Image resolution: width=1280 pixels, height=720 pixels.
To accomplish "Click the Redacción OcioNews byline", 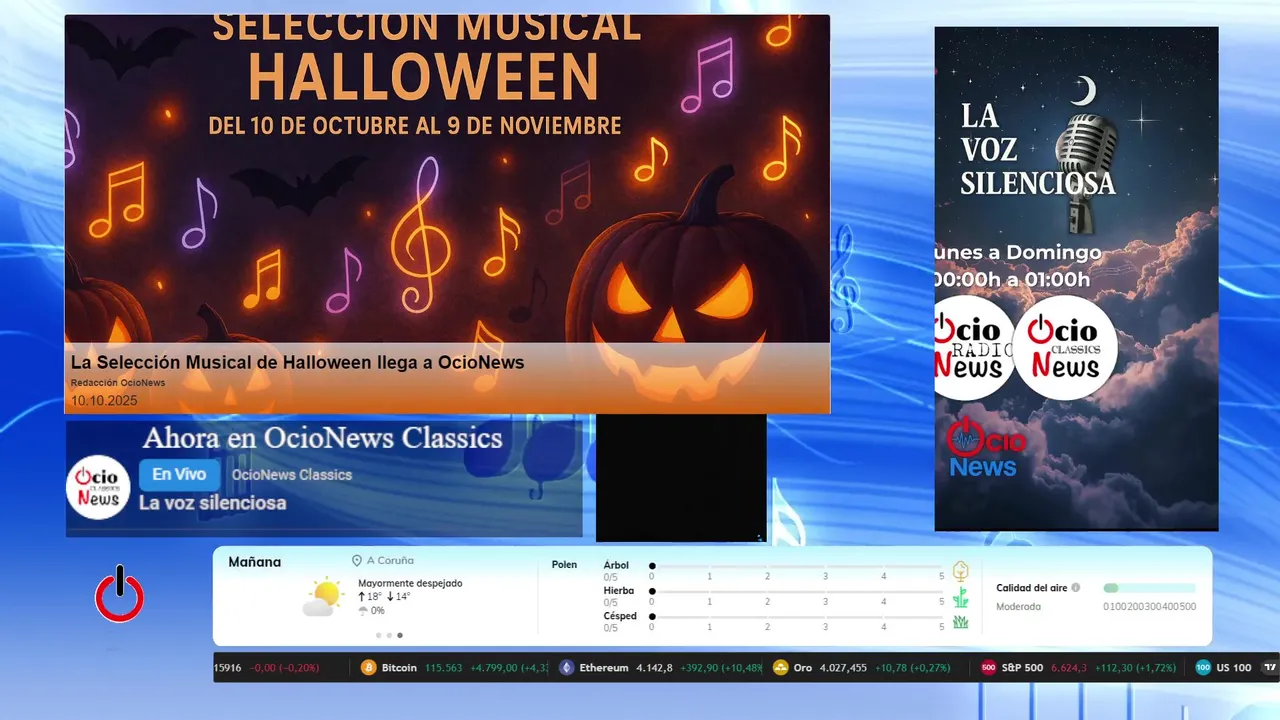I will coord(118,383).
